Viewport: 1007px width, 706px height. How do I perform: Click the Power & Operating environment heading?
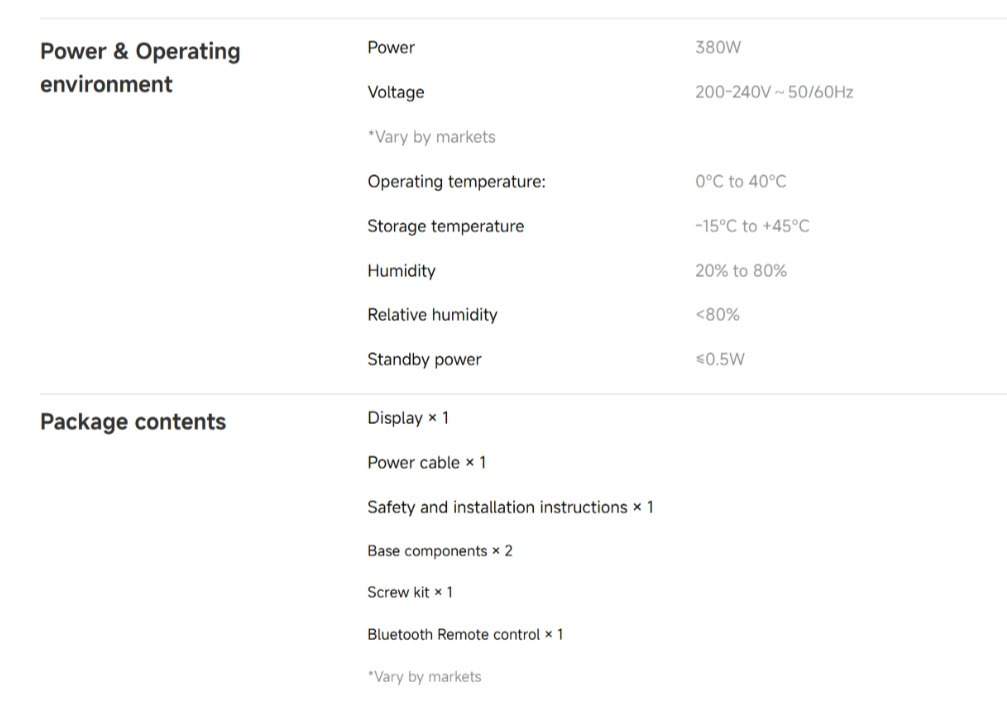140,67
